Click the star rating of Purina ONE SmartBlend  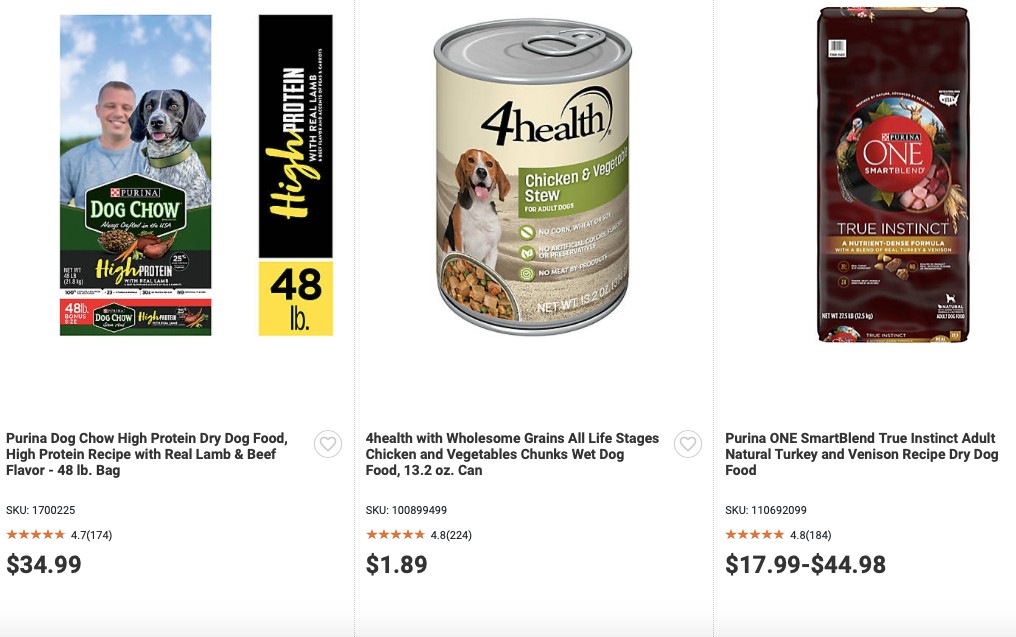click(x=754, y=533)
